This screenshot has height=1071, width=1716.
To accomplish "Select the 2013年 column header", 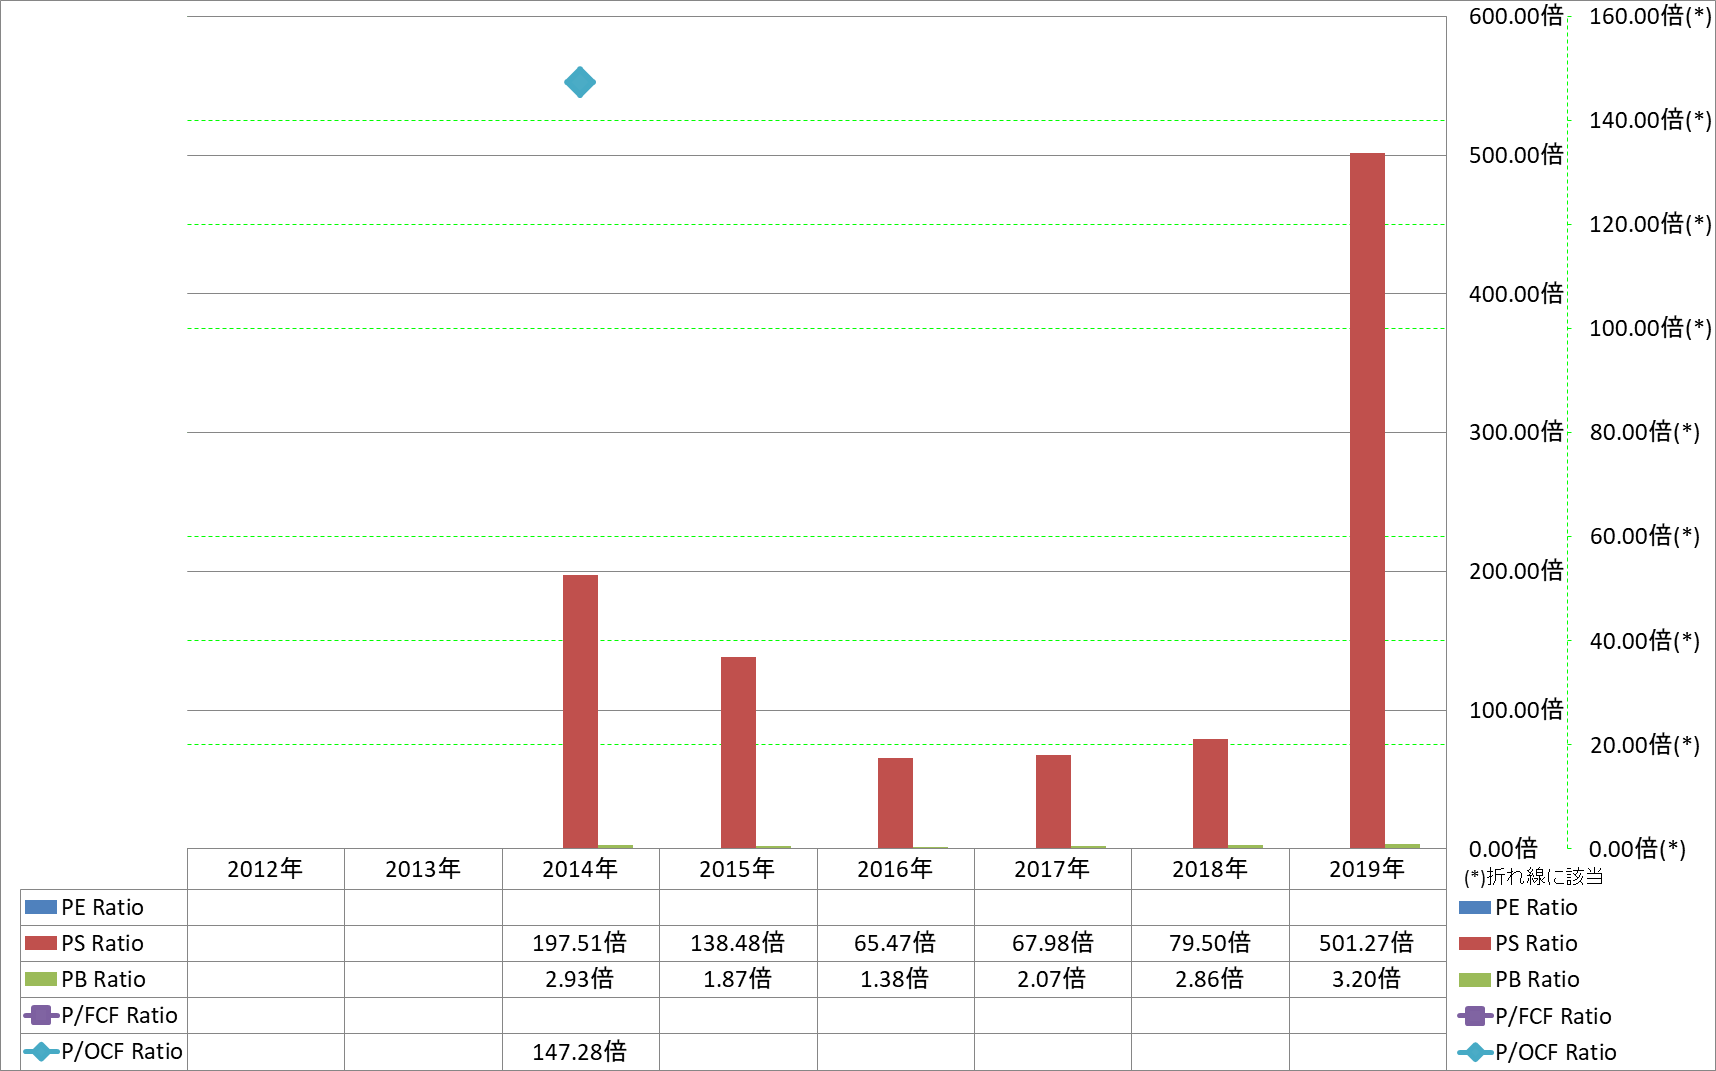I will 423,868.
